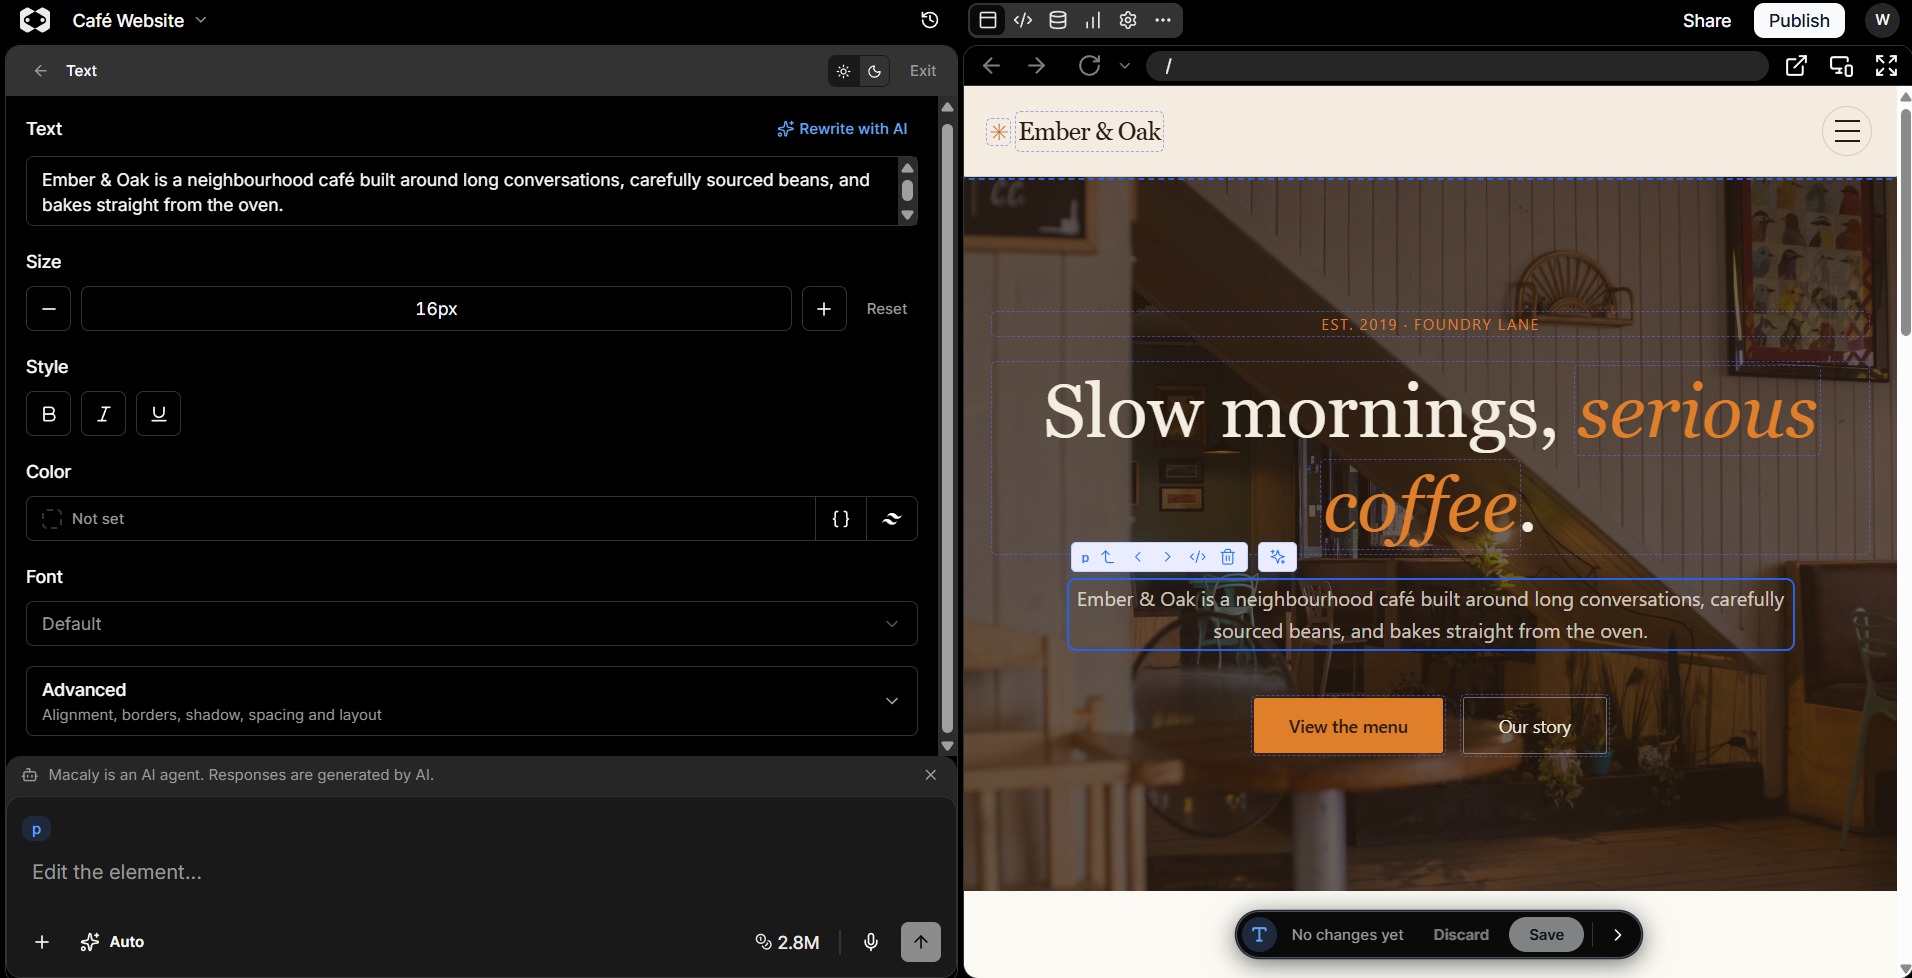Open the code view icon in top toolbar
Image resolution: width=1912 pixels, height=978 pixels.
(x=1023, y=20)
